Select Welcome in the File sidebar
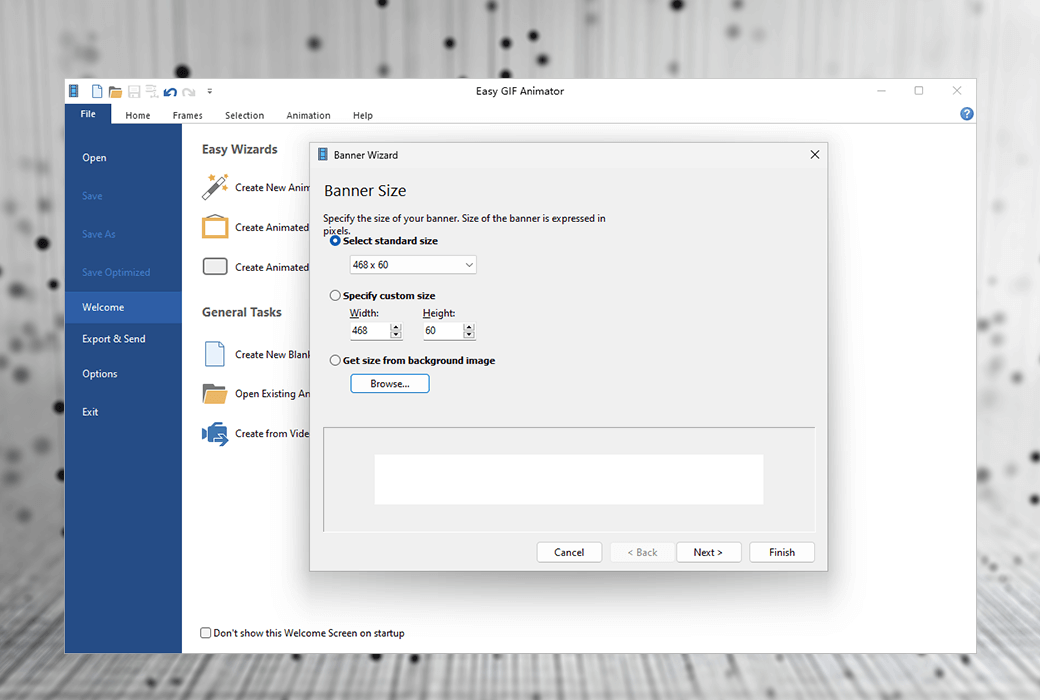The width and height of the screenshot is (1040, 700). [x=123, y=307]
